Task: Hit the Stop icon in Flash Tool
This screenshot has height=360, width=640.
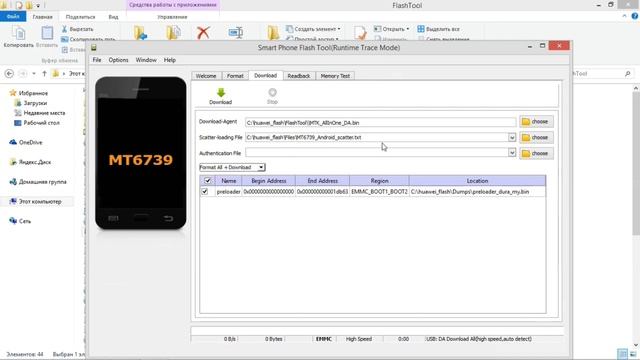Action: (x=272, y=96)
